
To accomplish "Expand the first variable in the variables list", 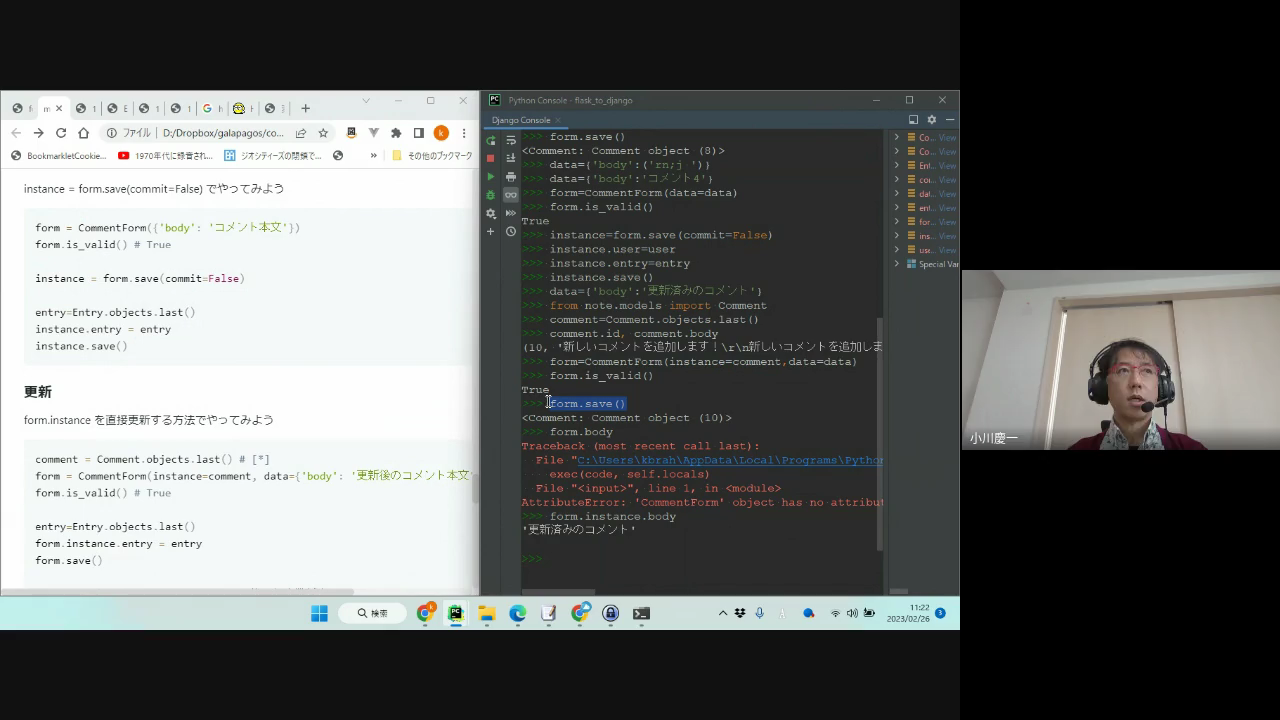I will click(897, 137).
